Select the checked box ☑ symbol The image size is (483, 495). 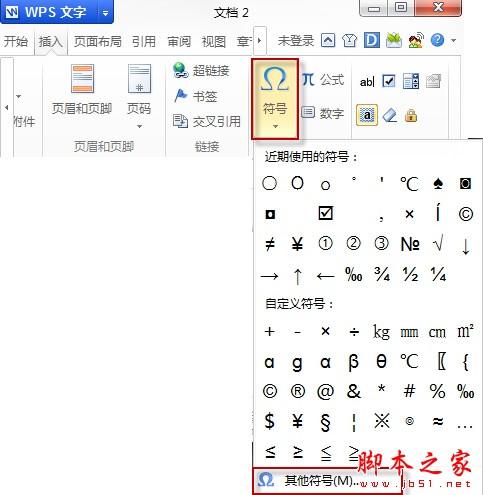click(325, 213)
